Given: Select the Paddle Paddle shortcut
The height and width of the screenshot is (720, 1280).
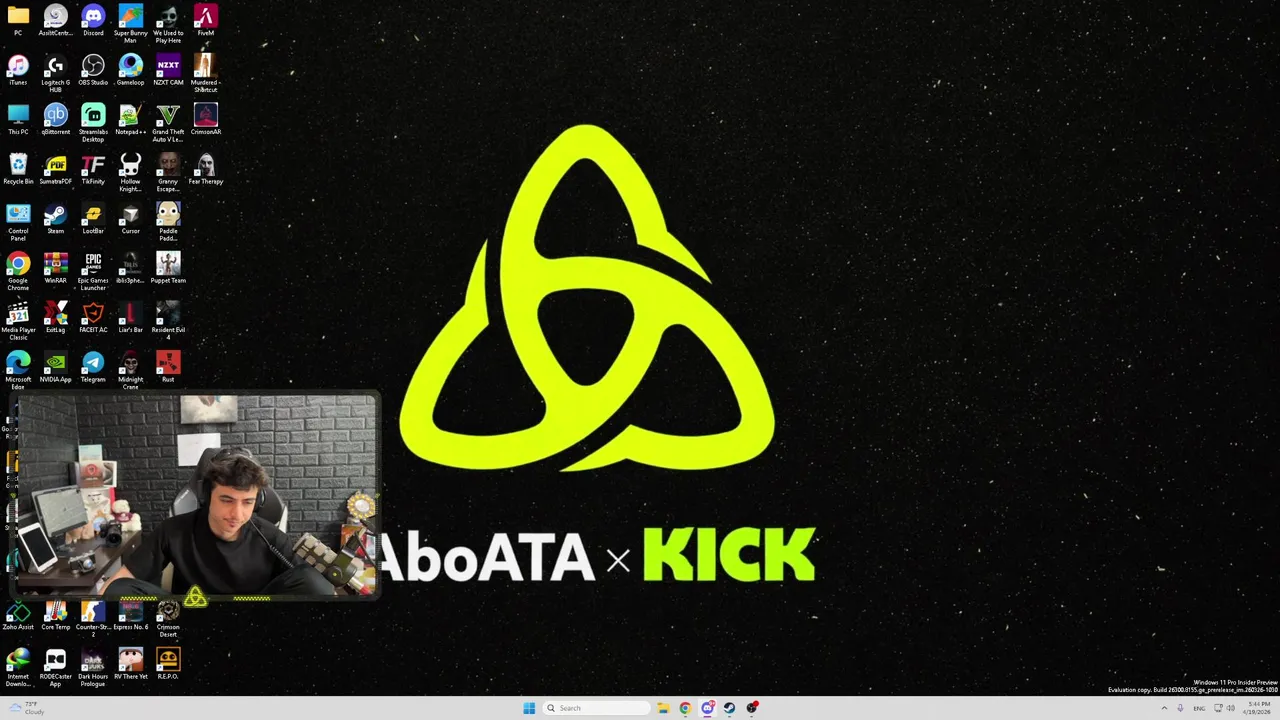Looking at the screenshot, I should coord(168,222).
